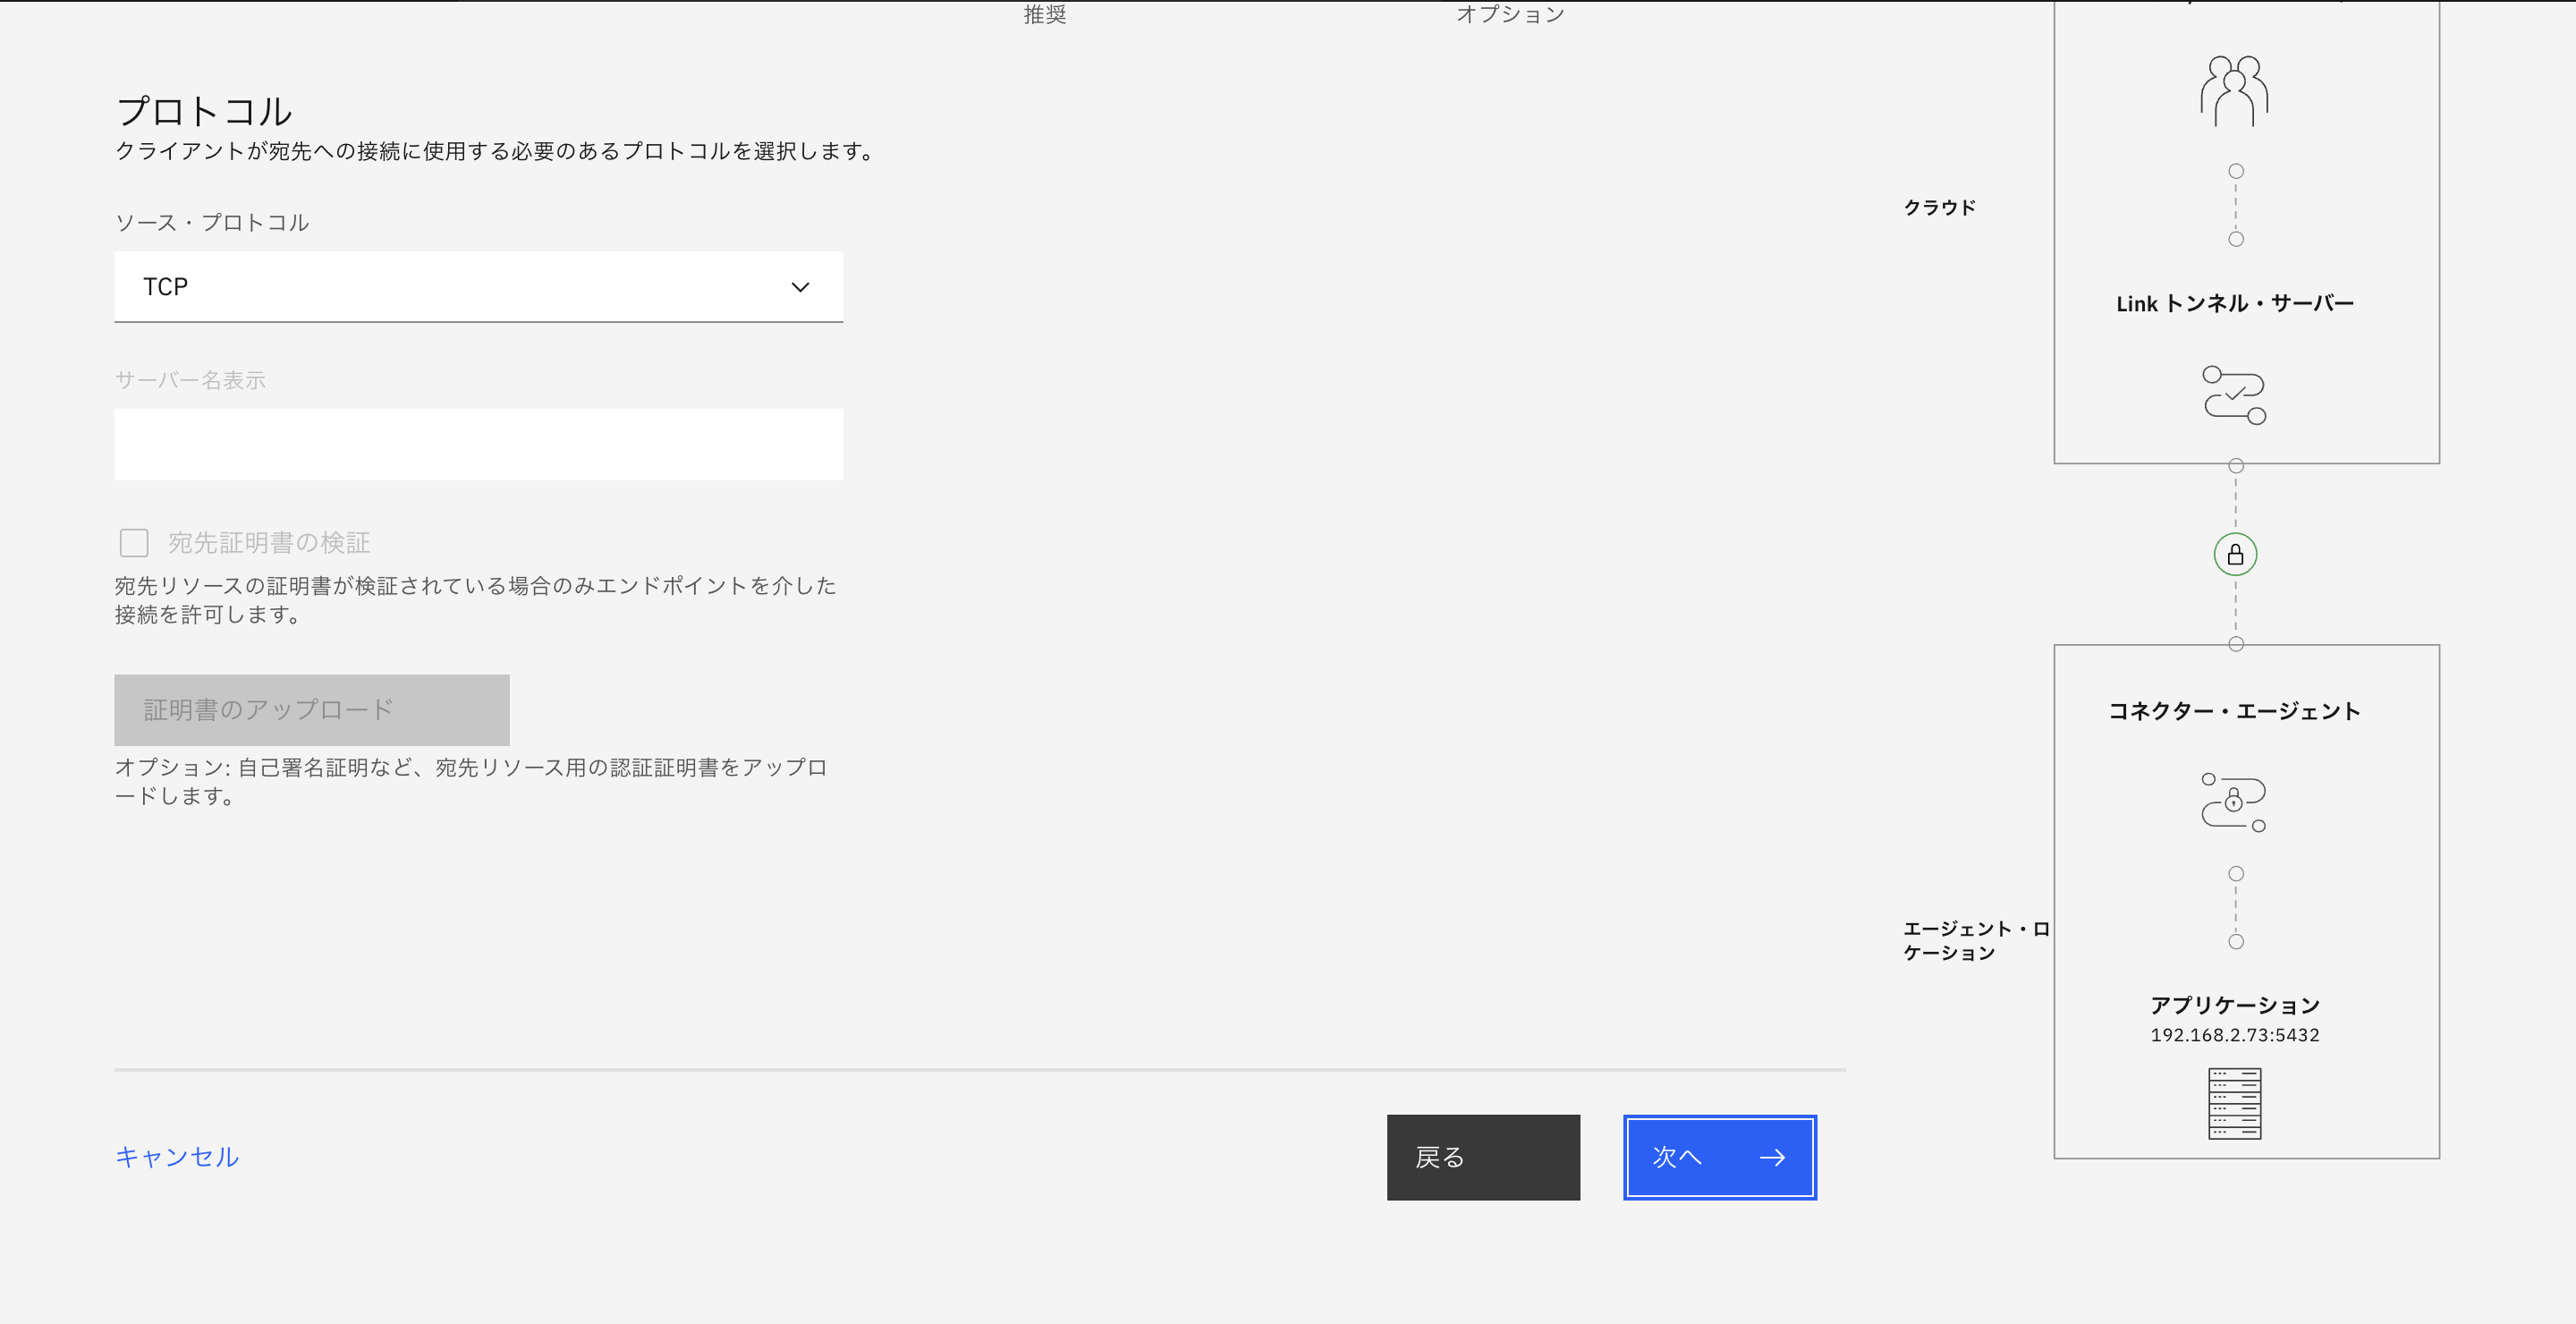2576x1324 pixels.
Task: Switch to the オプション step
Action: pyautogui.click(x=1510, y=13)
